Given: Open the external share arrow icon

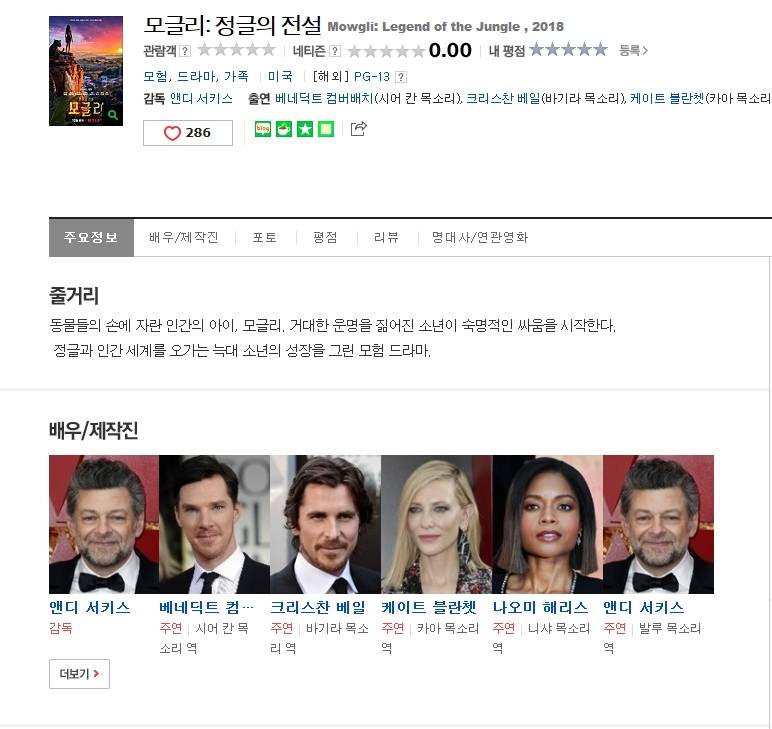Looking at the screenshot, I should coord(358,129).
